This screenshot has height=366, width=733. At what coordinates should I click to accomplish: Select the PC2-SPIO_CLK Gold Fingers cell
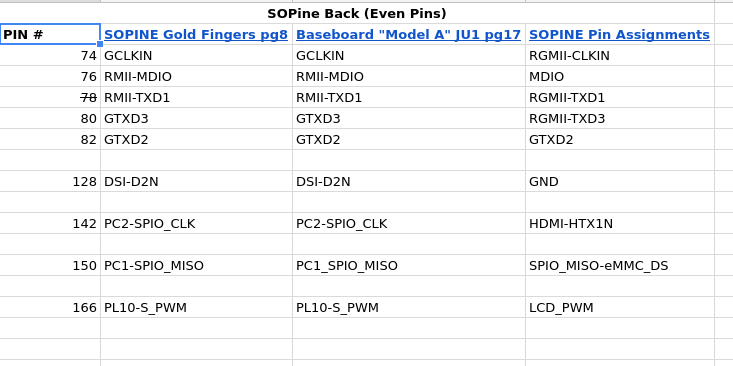click(196, 223)
